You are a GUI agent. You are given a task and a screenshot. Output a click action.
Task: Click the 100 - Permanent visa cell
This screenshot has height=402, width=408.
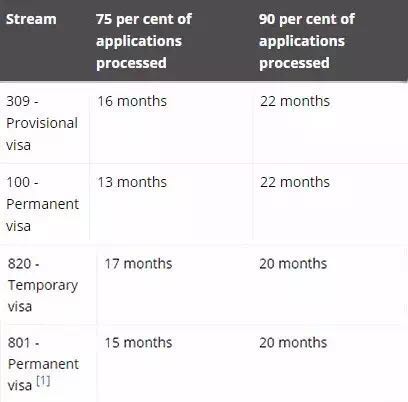43,204
